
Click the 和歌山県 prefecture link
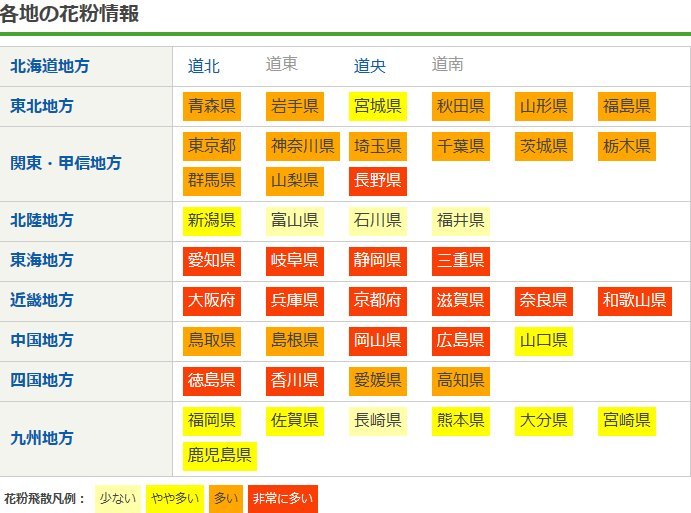pos(636,300)
